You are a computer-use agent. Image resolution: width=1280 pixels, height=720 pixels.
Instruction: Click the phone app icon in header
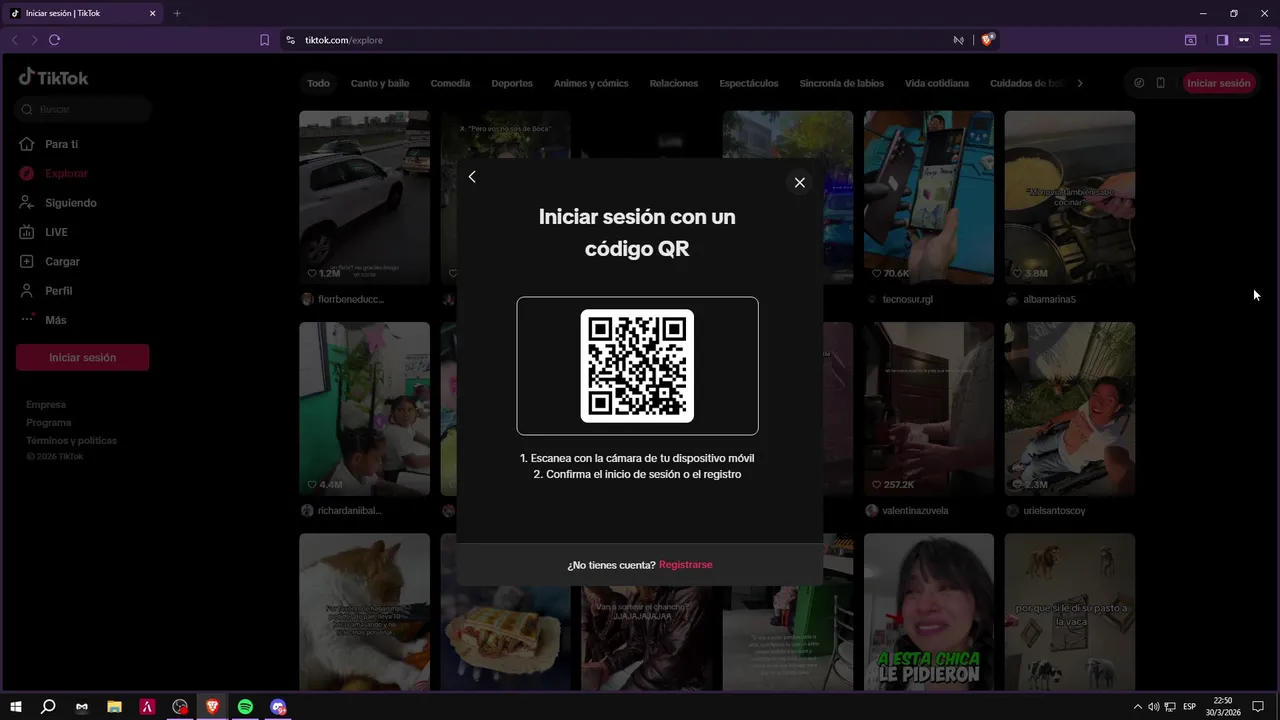[1160, 83]
